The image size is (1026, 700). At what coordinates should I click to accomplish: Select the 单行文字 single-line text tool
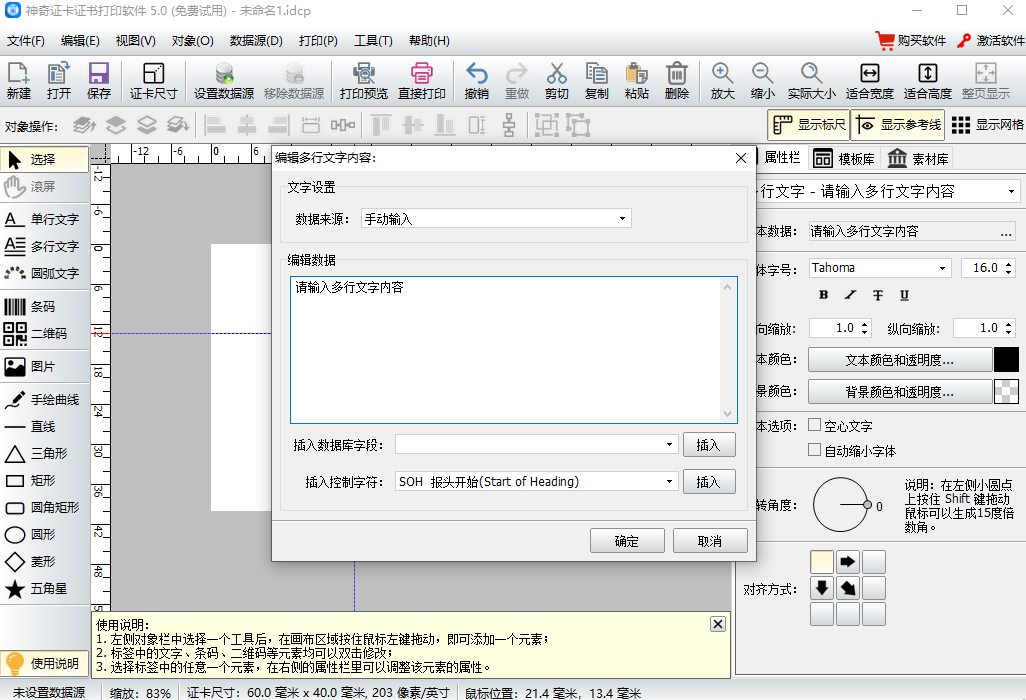click(44, 219)
